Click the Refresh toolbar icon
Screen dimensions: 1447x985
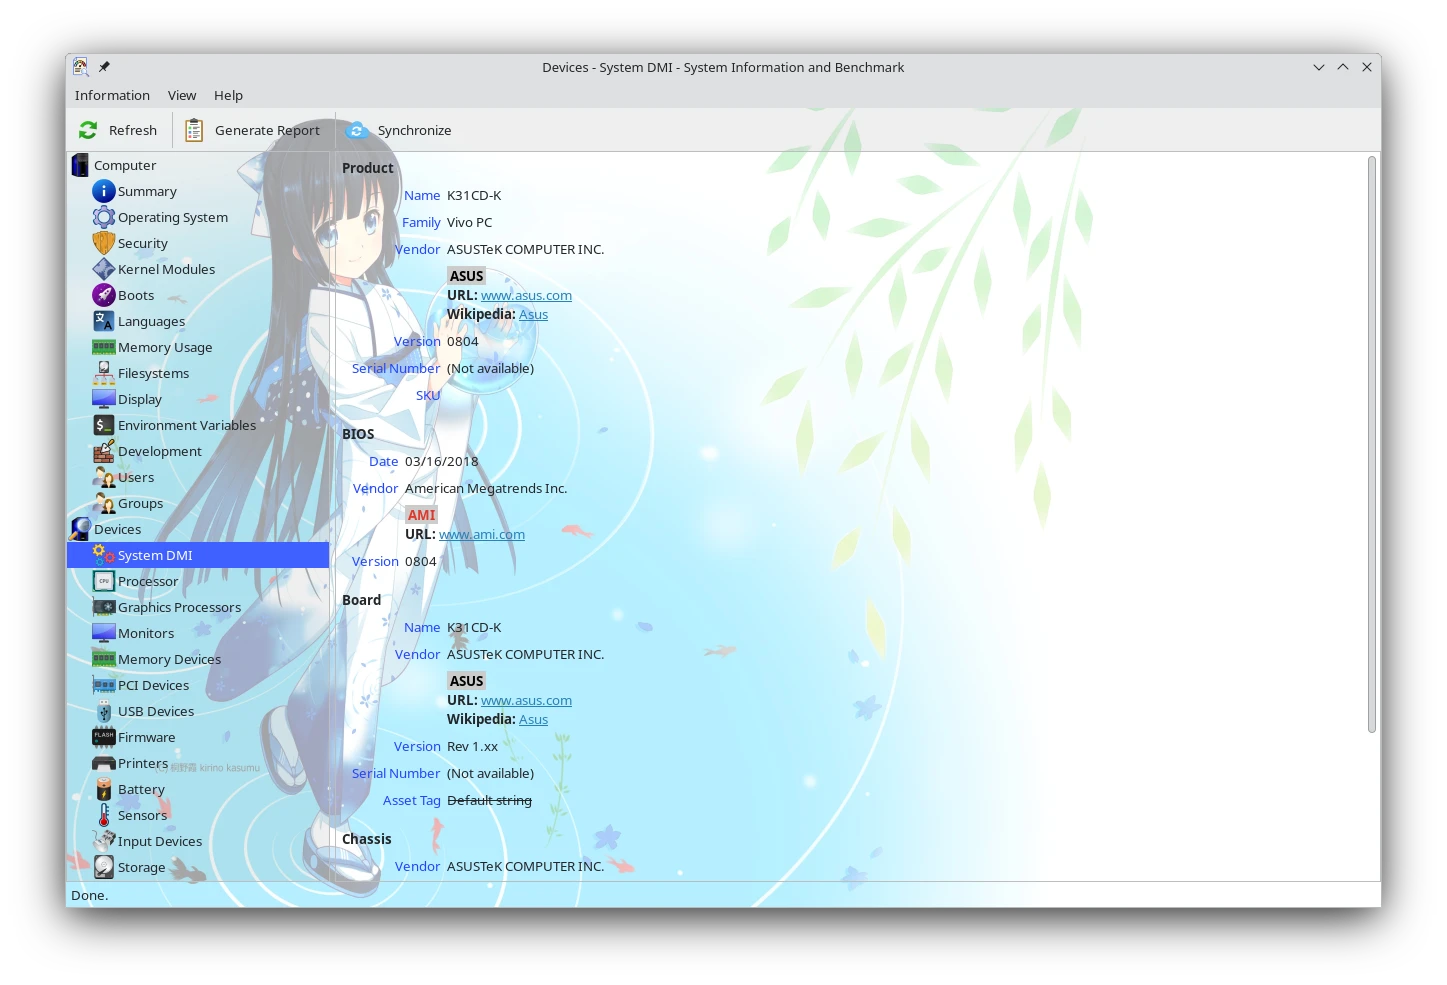[x=88, y=131]
